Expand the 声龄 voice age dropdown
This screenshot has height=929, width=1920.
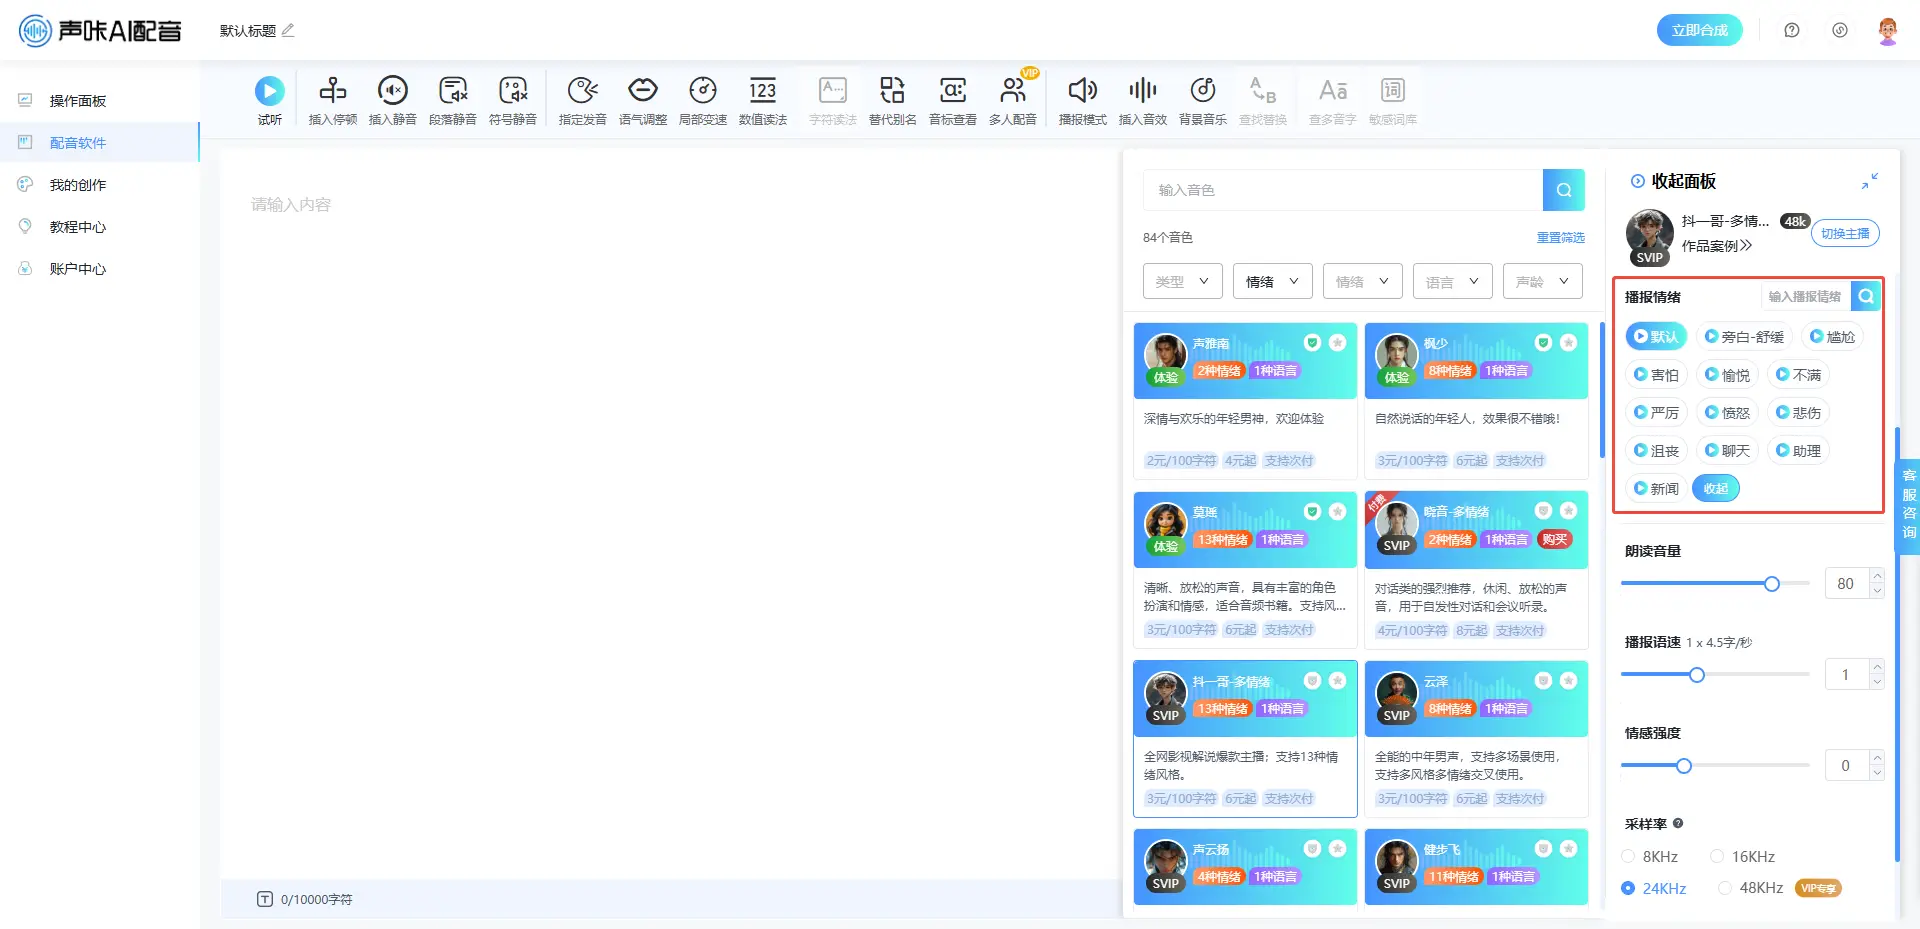coord(1542,282)
